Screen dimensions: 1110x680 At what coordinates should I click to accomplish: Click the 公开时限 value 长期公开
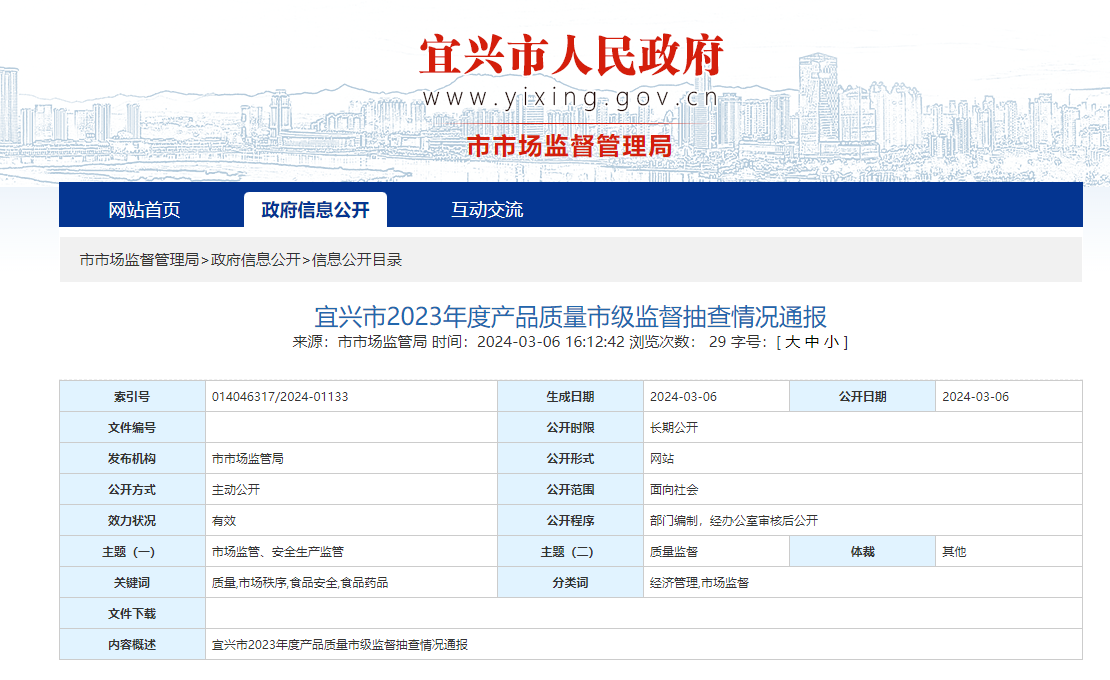coord(674,428)
